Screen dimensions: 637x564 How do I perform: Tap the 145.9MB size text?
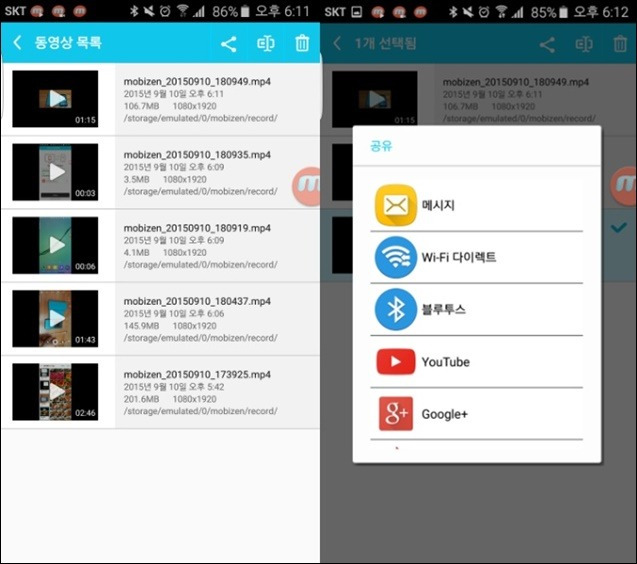(141, 326)
